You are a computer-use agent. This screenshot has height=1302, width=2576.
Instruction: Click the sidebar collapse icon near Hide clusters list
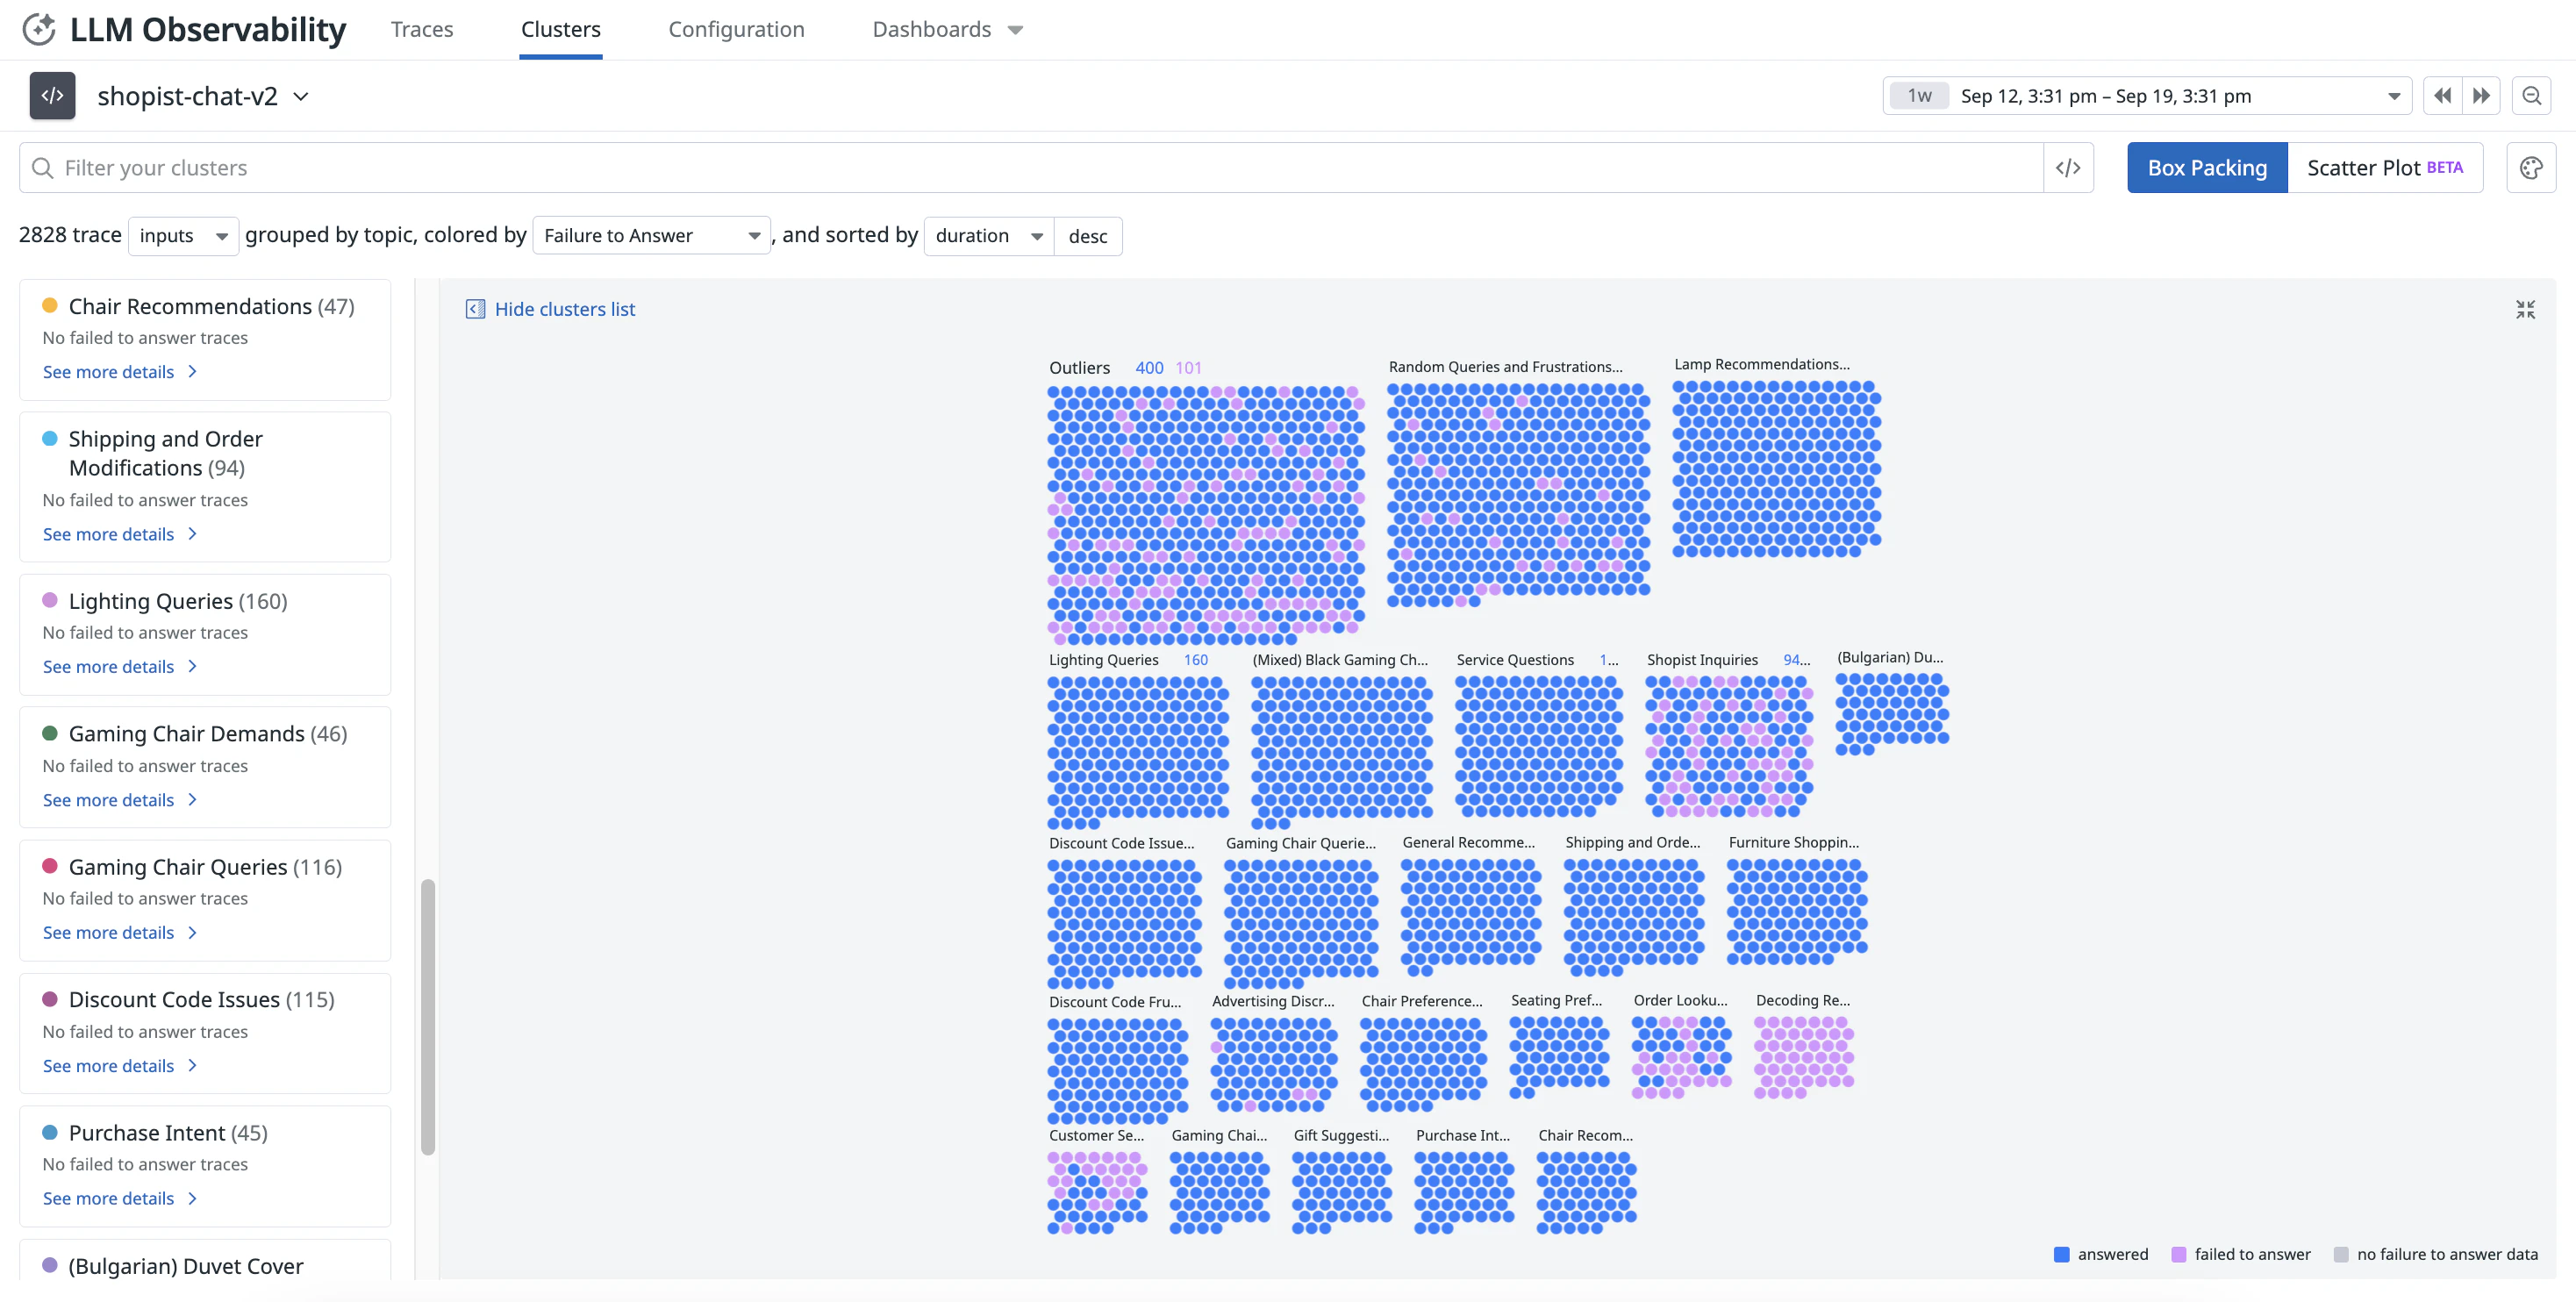pos(475,309)
